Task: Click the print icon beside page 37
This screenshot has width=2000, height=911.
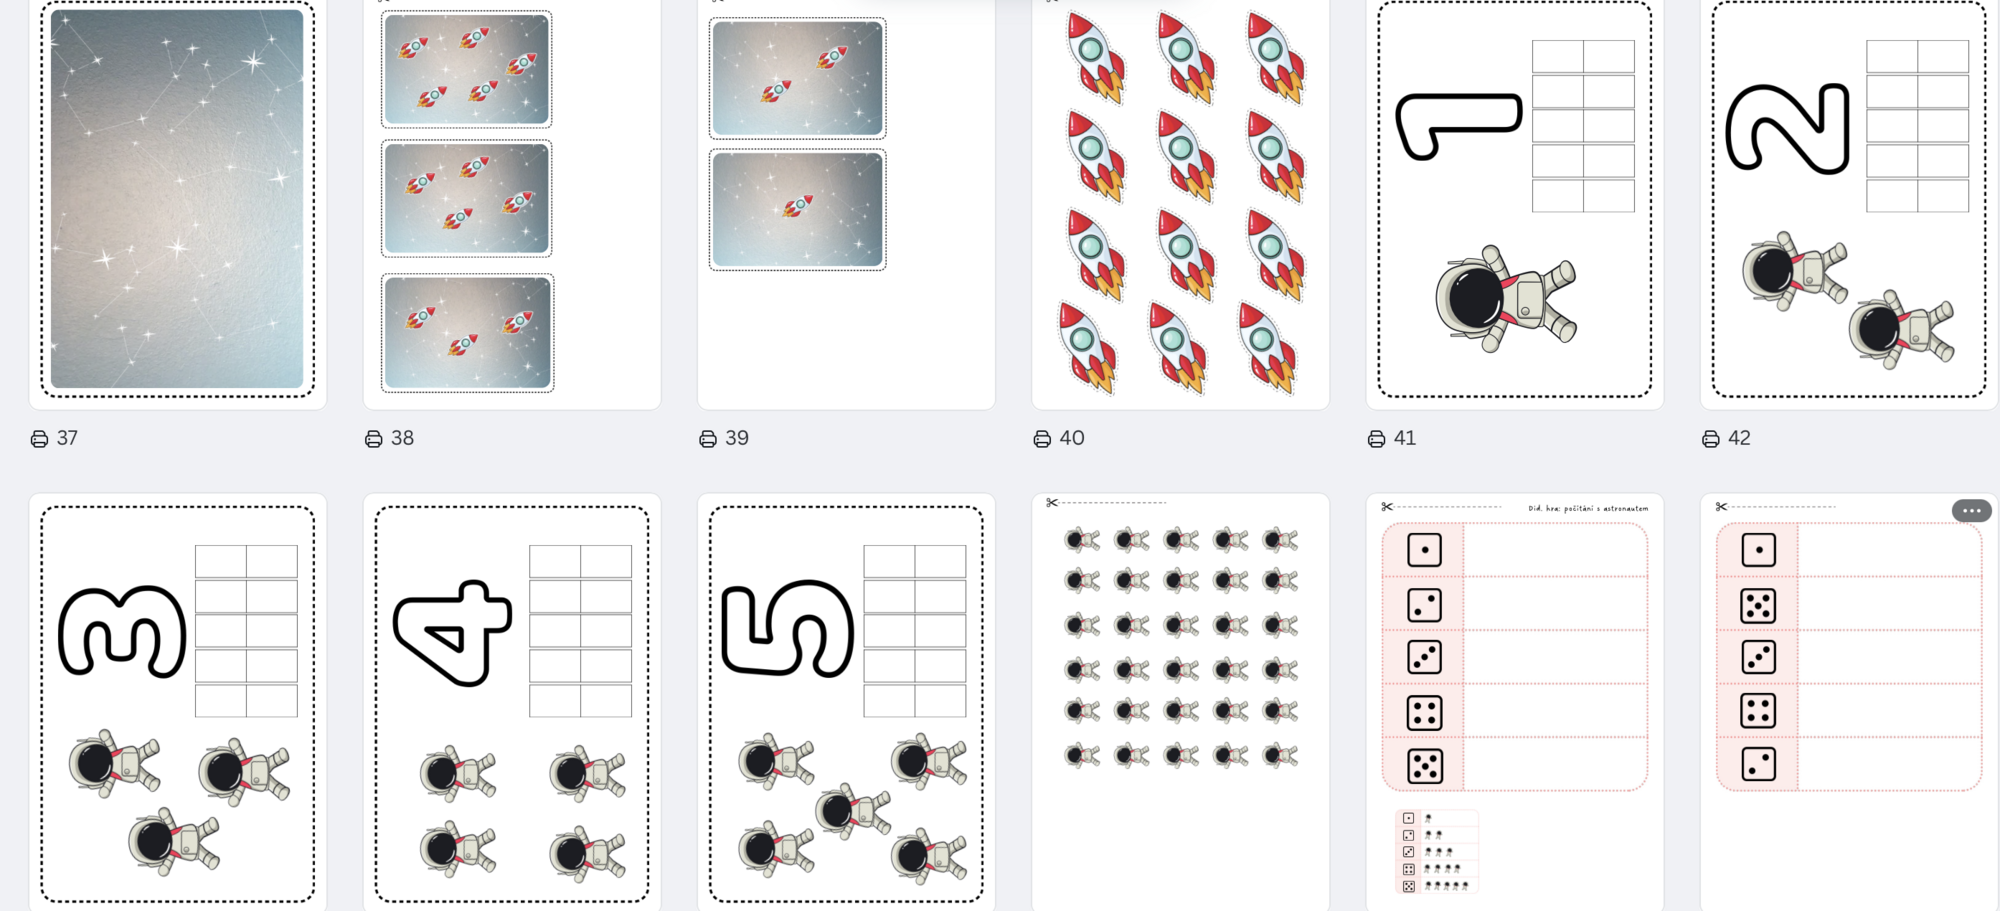Action: 39,439
